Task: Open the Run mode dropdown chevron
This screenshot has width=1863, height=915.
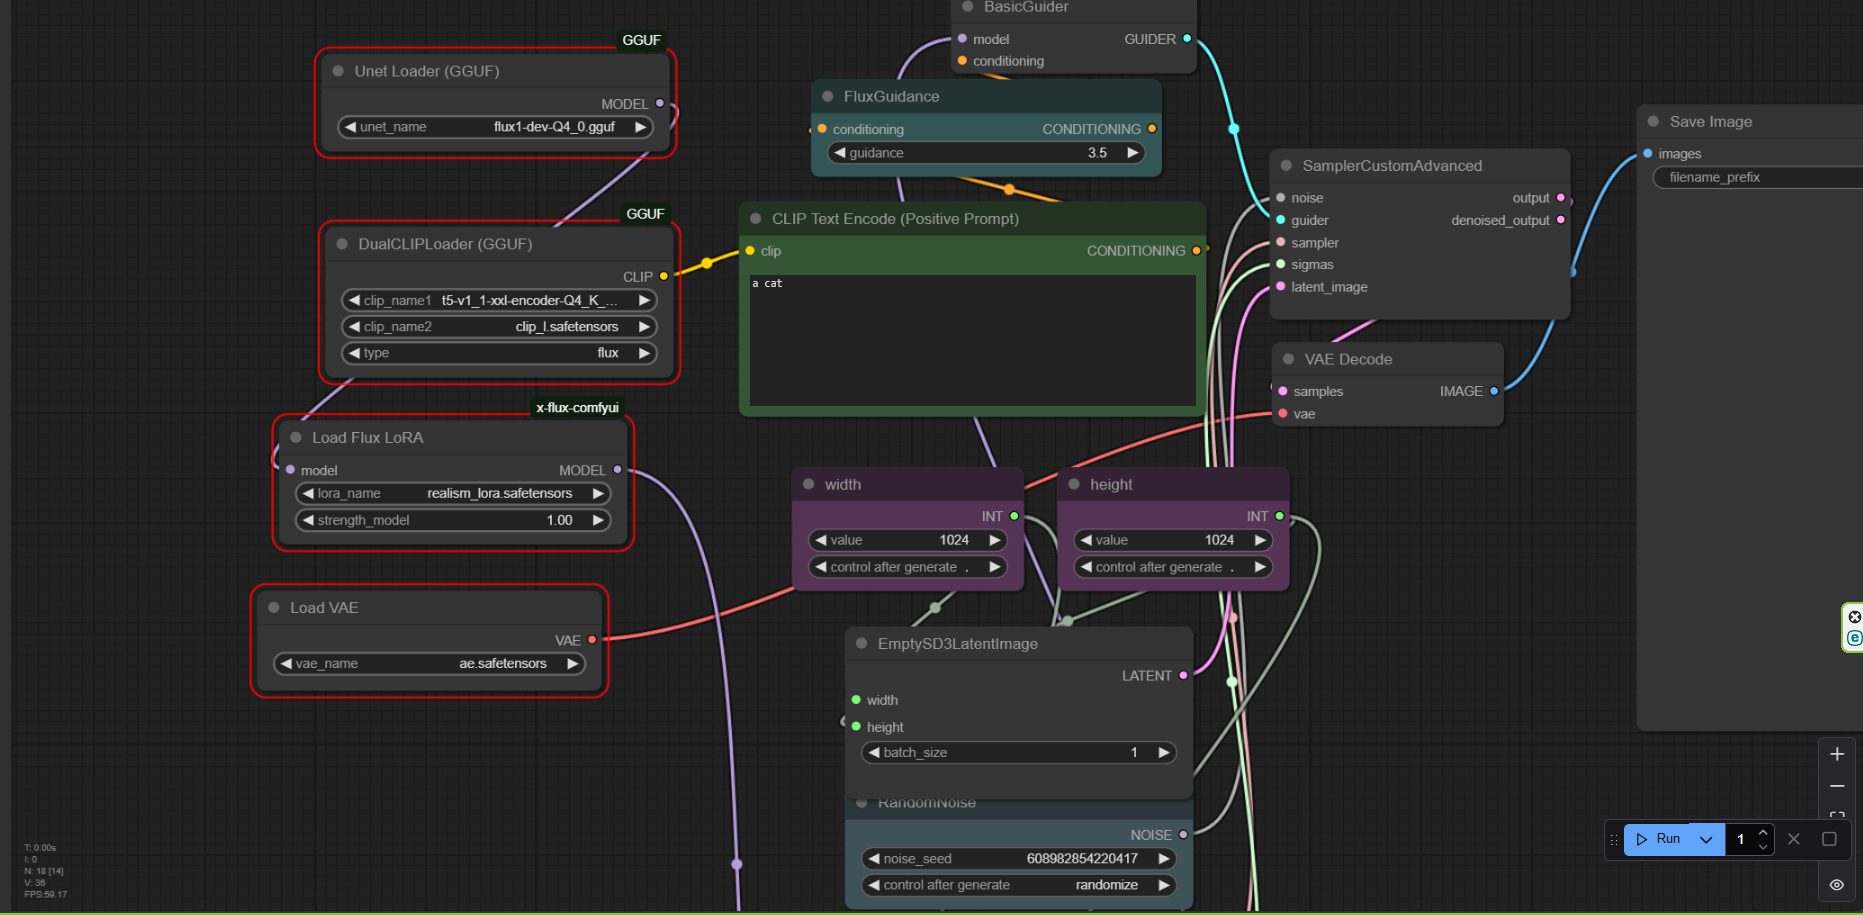Action: [x=1706, y=839]
